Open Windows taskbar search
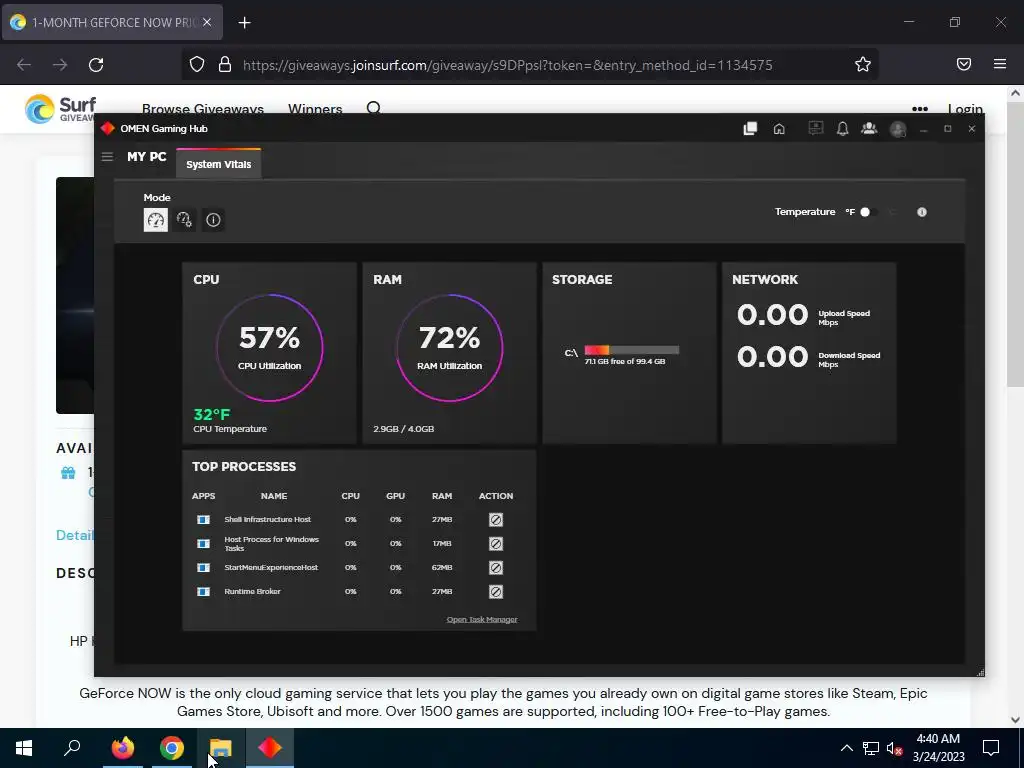 click(72, 748)
